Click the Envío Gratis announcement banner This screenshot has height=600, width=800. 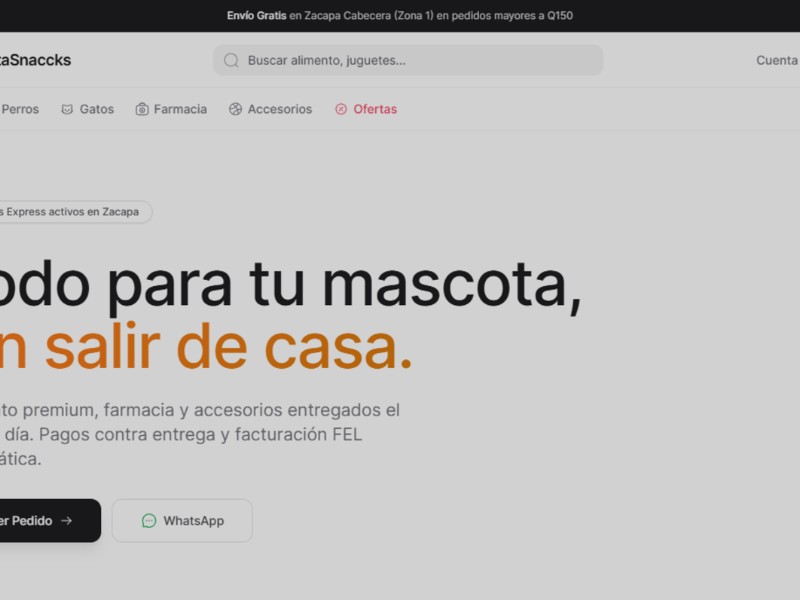400,16
